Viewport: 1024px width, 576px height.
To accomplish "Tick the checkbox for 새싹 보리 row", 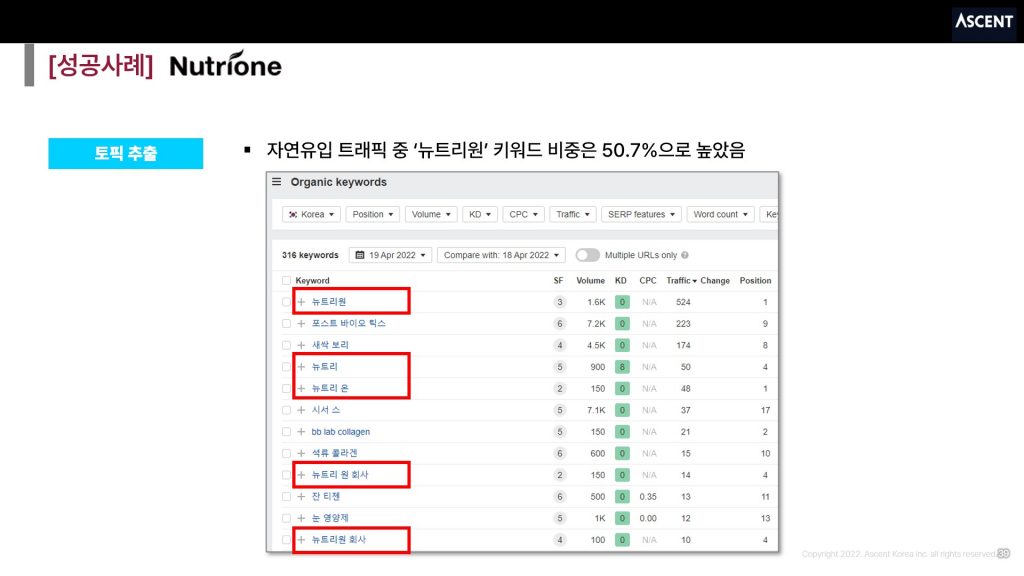I will (286, 345).
